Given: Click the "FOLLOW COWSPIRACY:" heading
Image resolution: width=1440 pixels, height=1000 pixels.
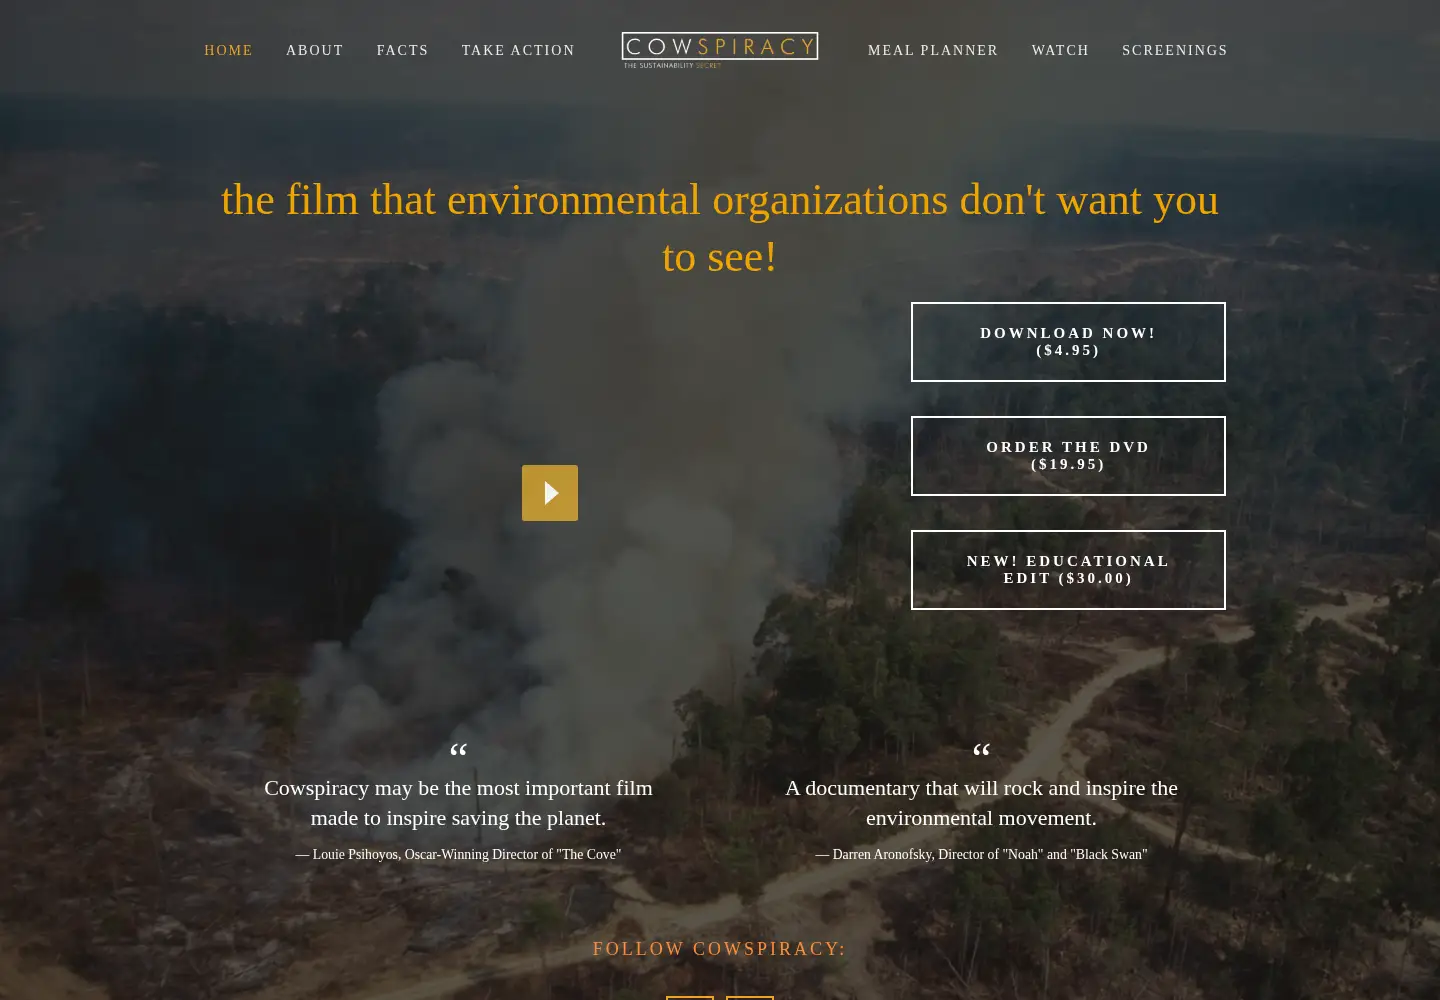Looking at the screenshot, I should pos(720,949).
